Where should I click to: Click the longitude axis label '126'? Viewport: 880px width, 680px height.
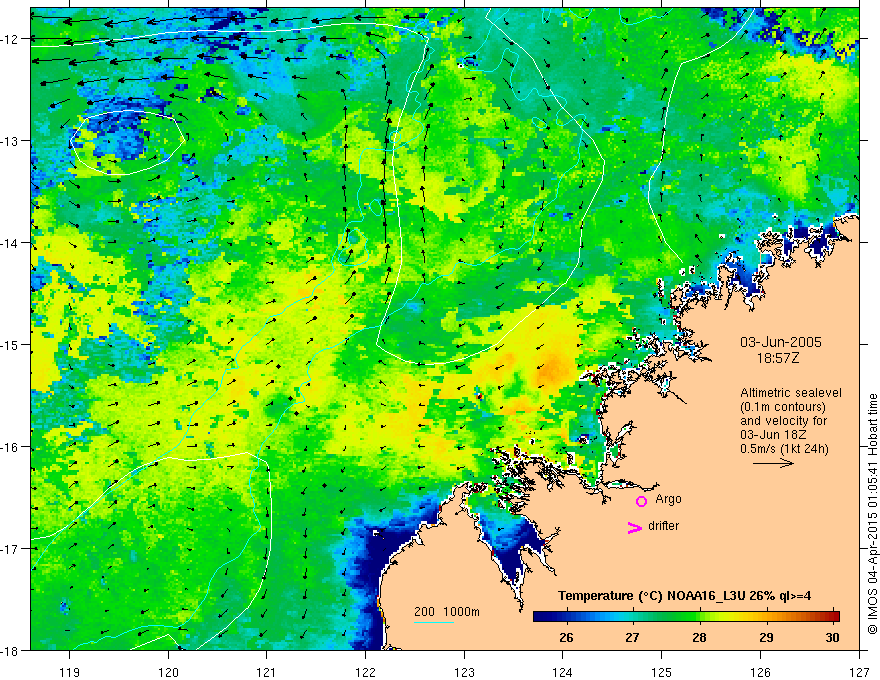point(760,672)
